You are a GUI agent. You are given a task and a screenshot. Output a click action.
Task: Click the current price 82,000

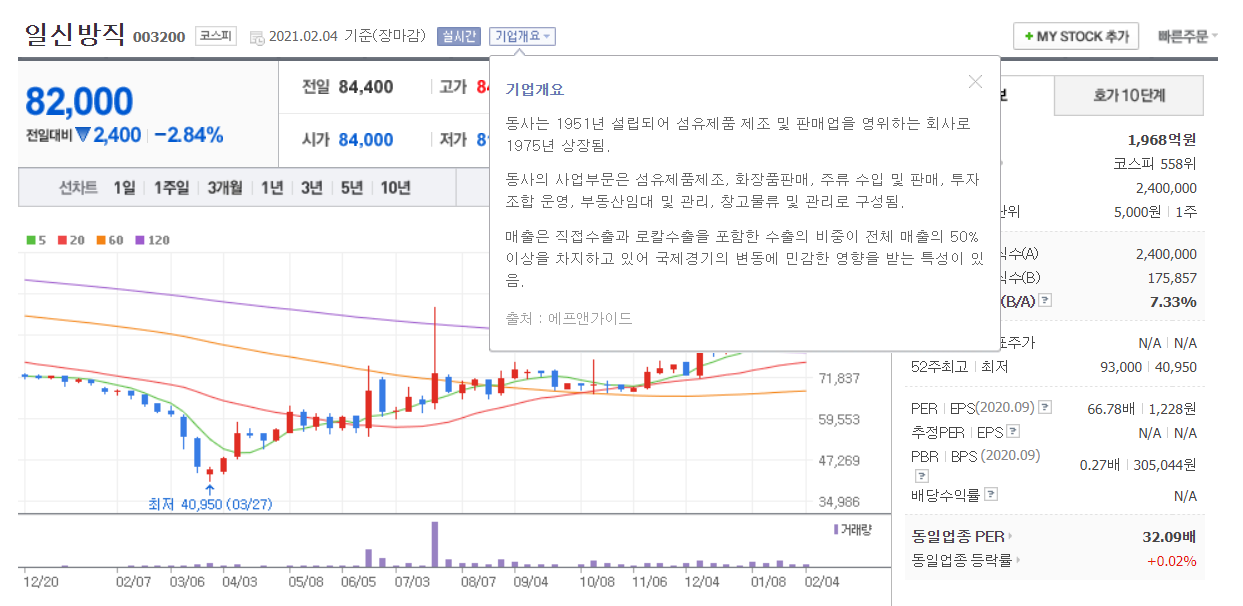(x=79, y=102)
